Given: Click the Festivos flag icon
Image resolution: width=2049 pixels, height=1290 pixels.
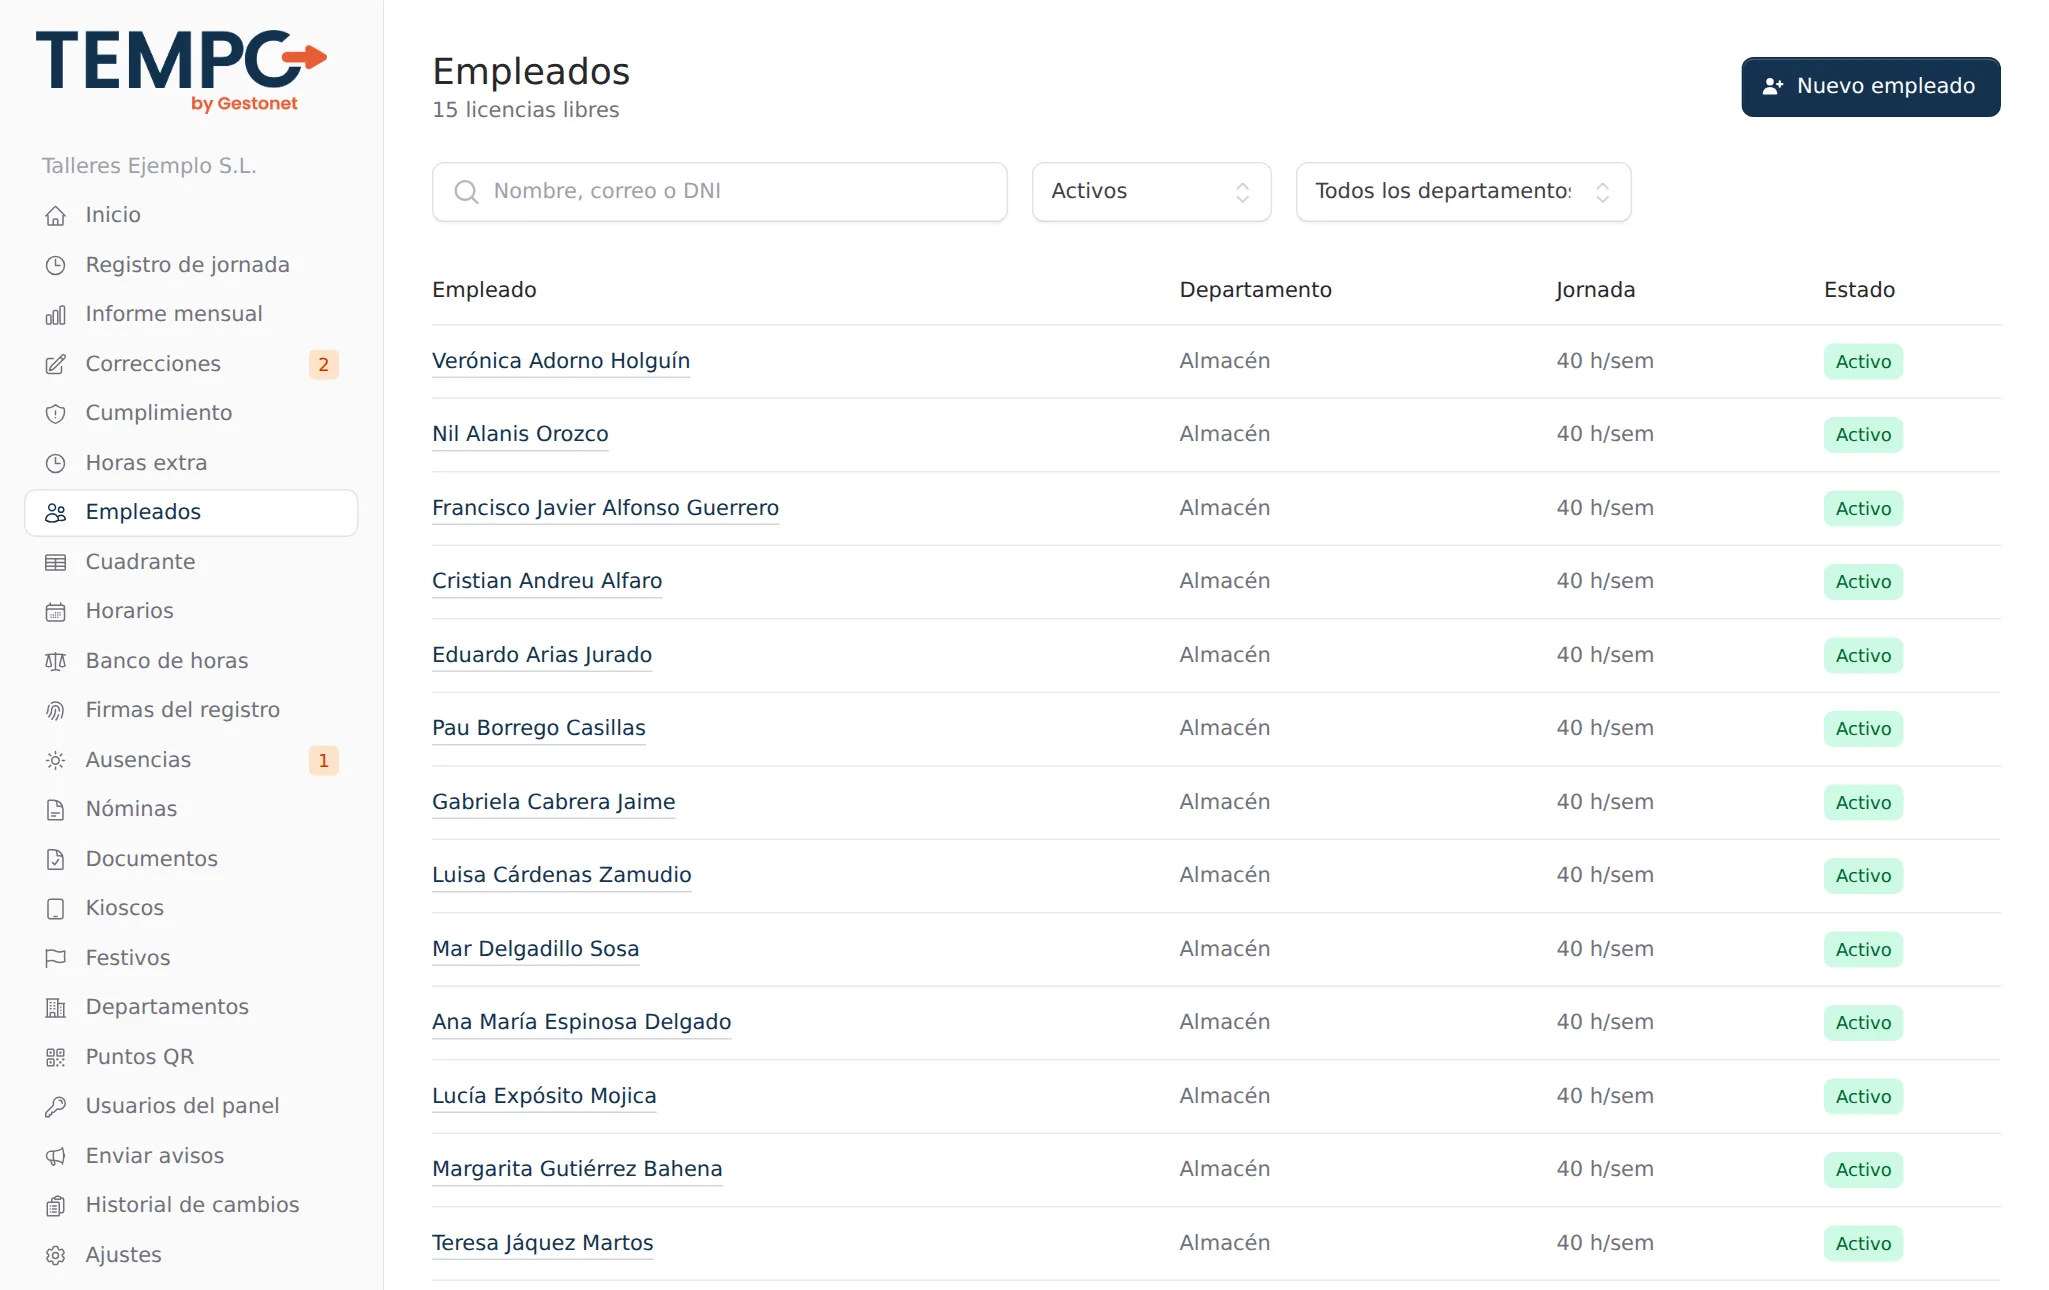Looking at the screenshot, I should pos(56,958).
